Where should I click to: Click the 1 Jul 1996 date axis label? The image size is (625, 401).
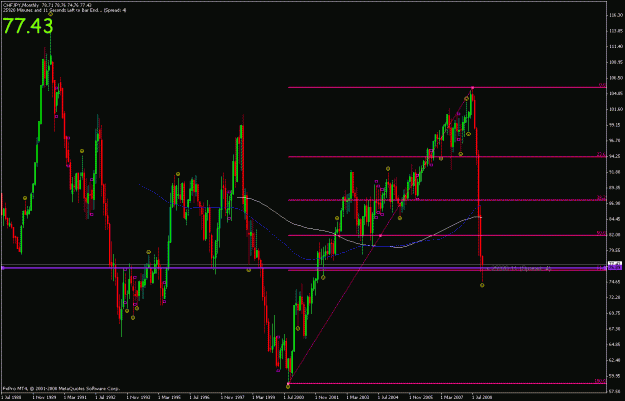click(199, 397)
